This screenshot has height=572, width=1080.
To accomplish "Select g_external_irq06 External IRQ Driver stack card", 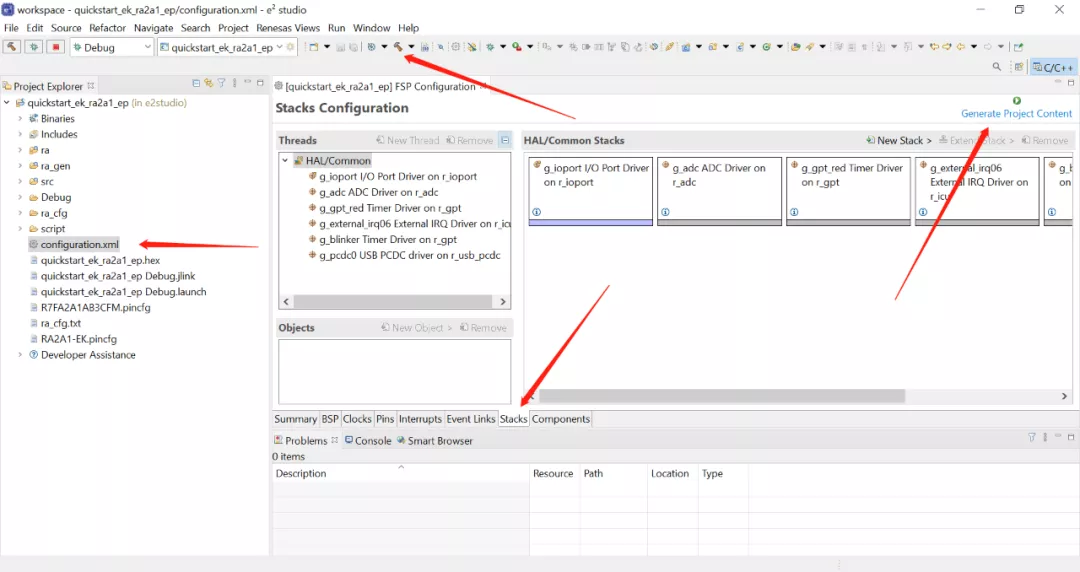I will coord(979,192).
